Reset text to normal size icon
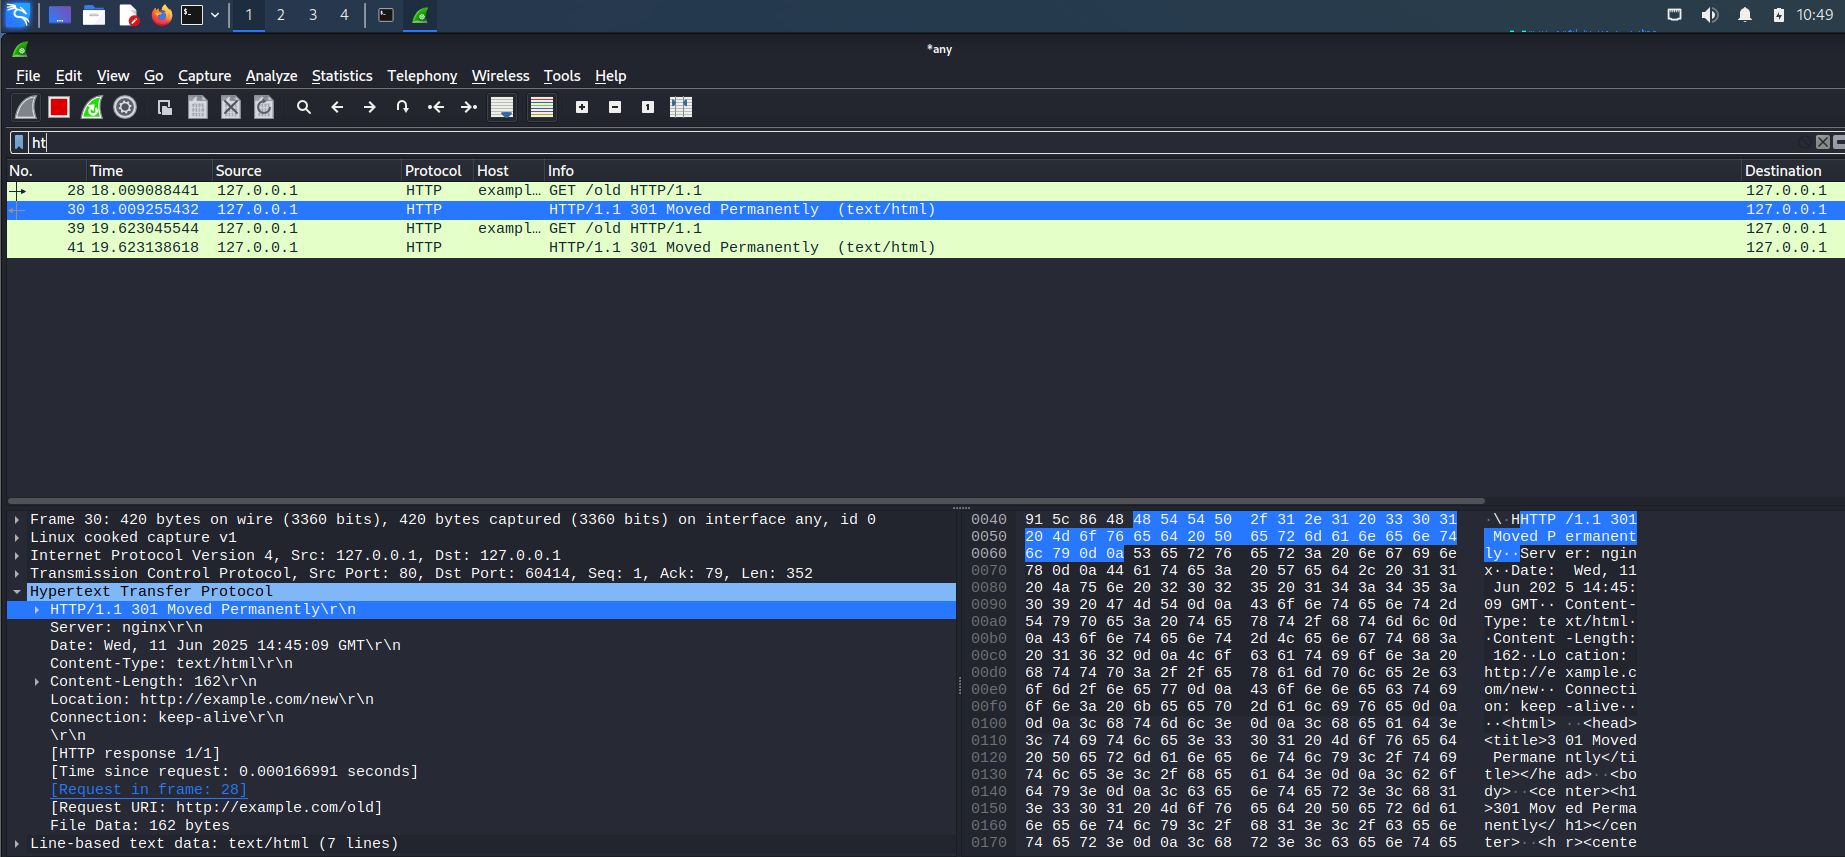Screen dimensions: 1845x857 tap(648, 107)
